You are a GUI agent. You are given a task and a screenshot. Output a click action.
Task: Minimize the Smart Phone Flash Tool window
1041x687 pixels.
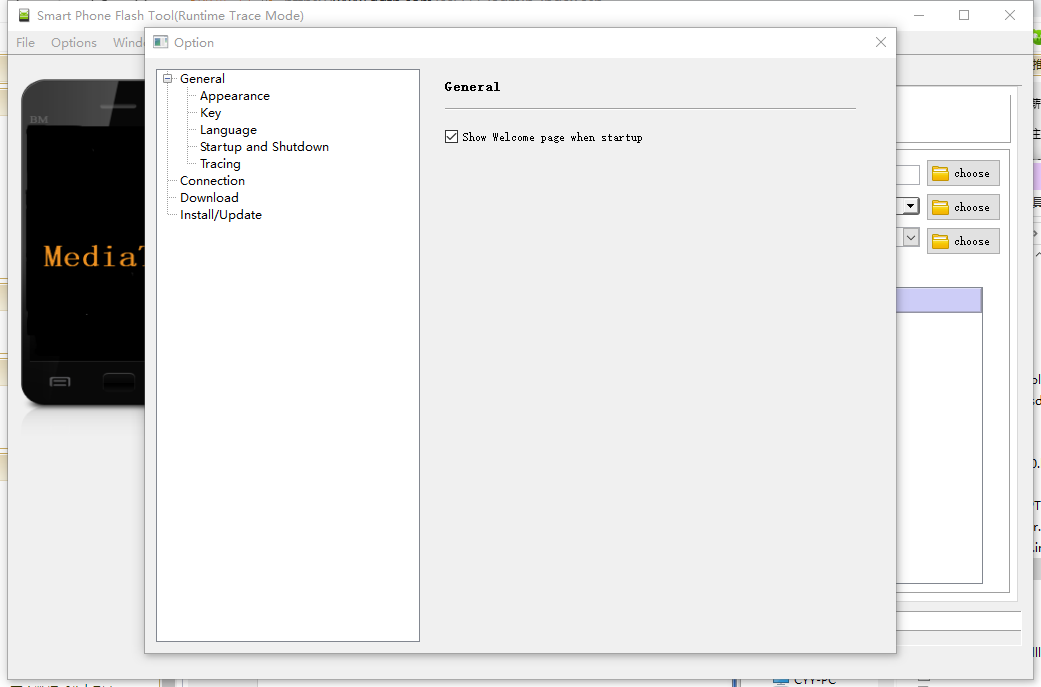tap(919, 15)
